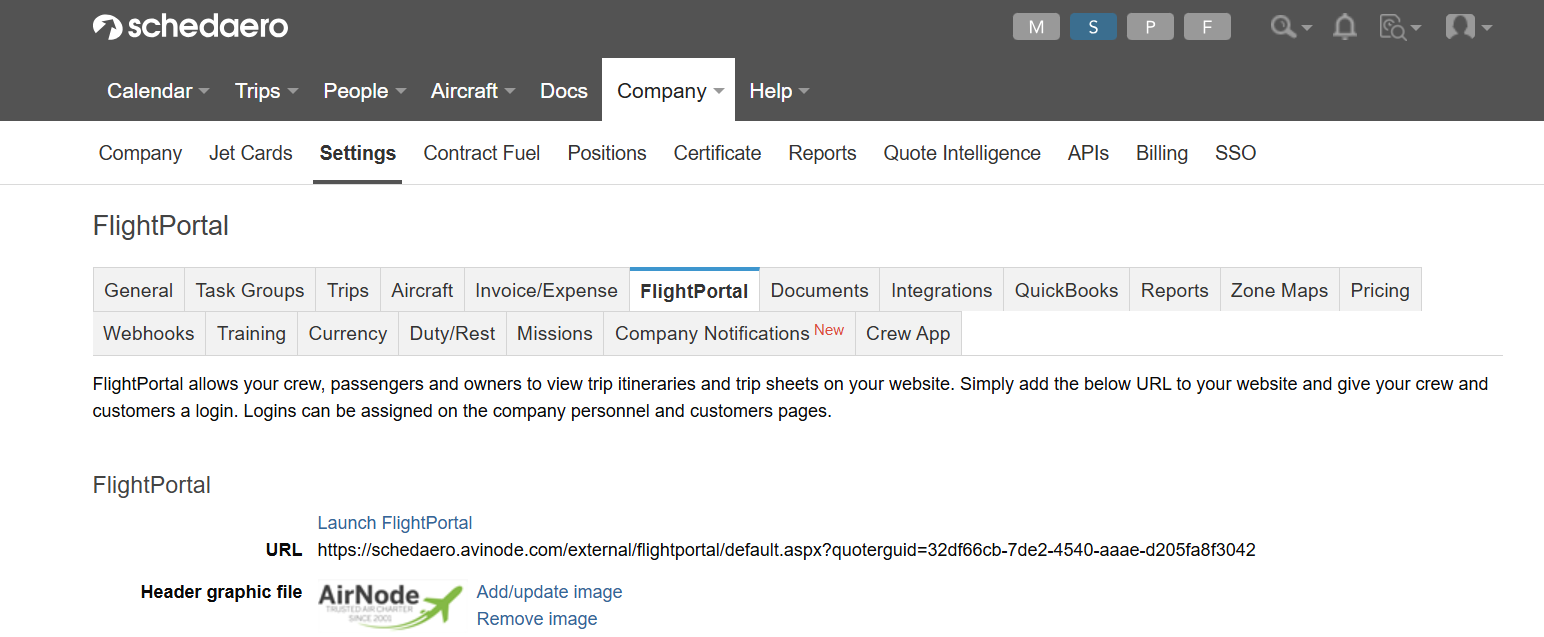Click the Schedaero logo
Image resolution: width=1544 pixels, height=637 pixels.
click(x=190, y=27)
